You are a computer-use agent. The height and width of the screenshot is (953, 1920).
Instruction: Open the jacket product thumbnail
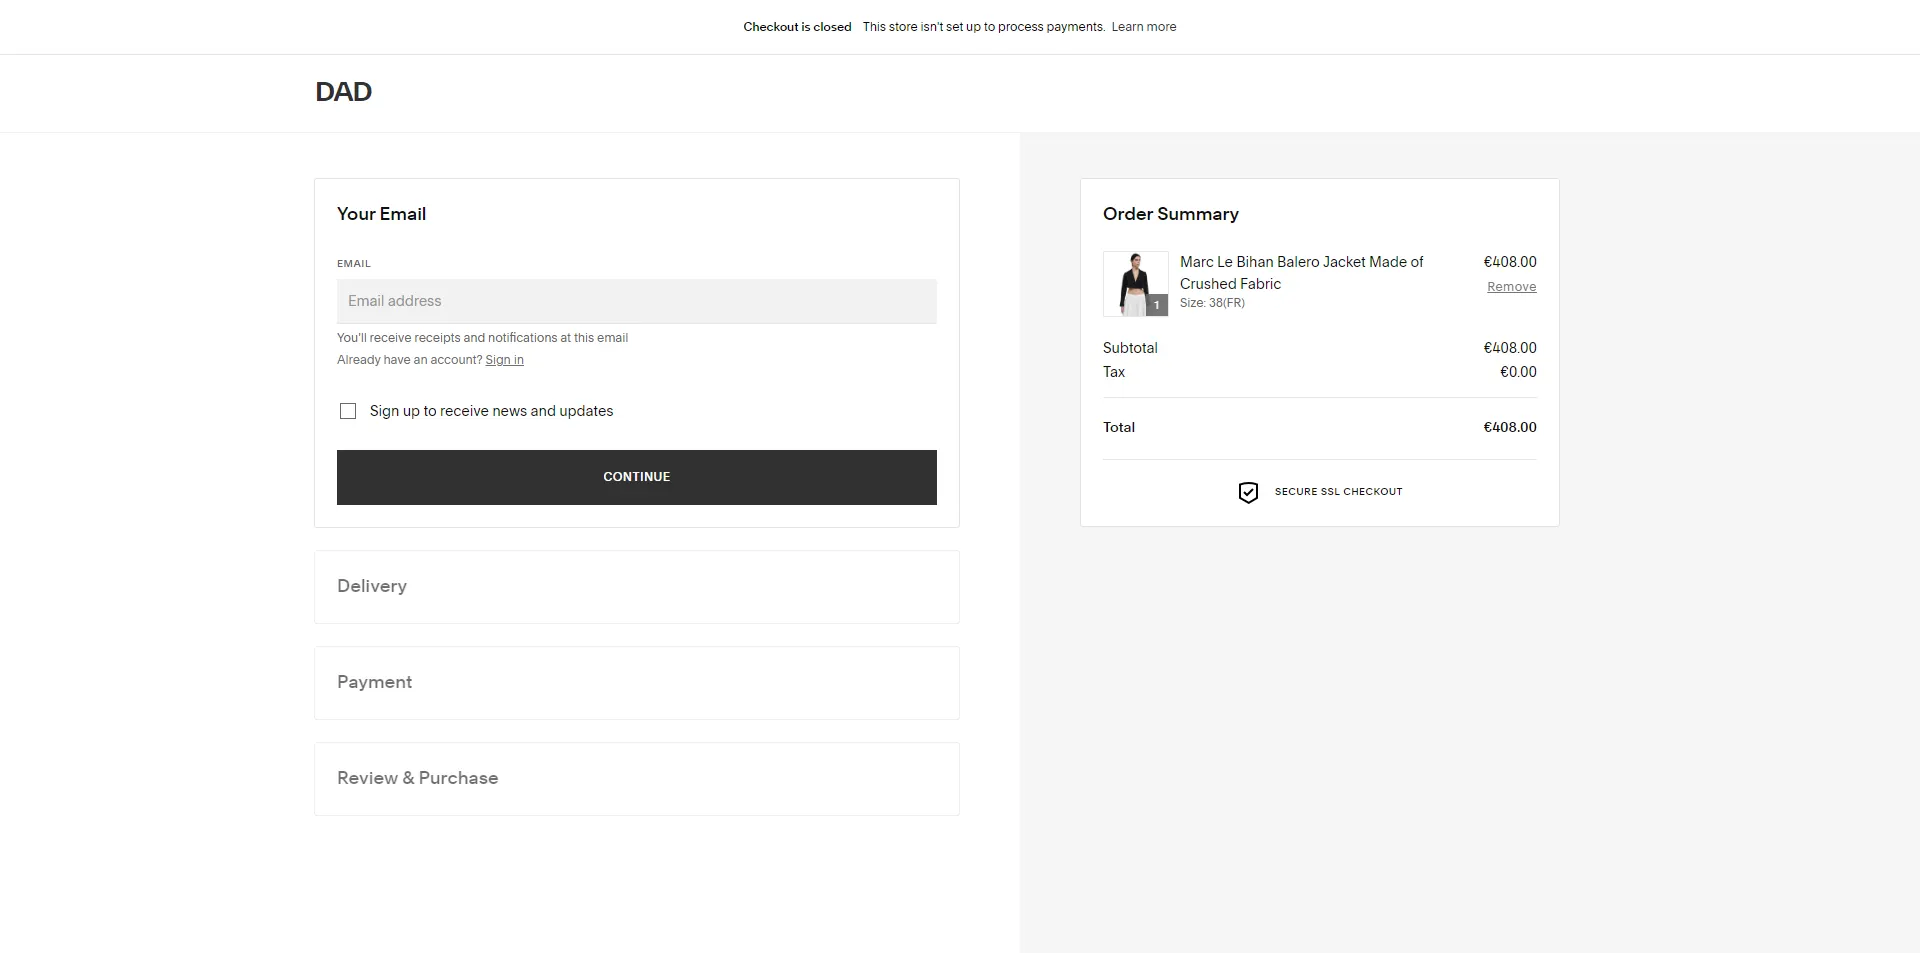[x=1135, y=284]
